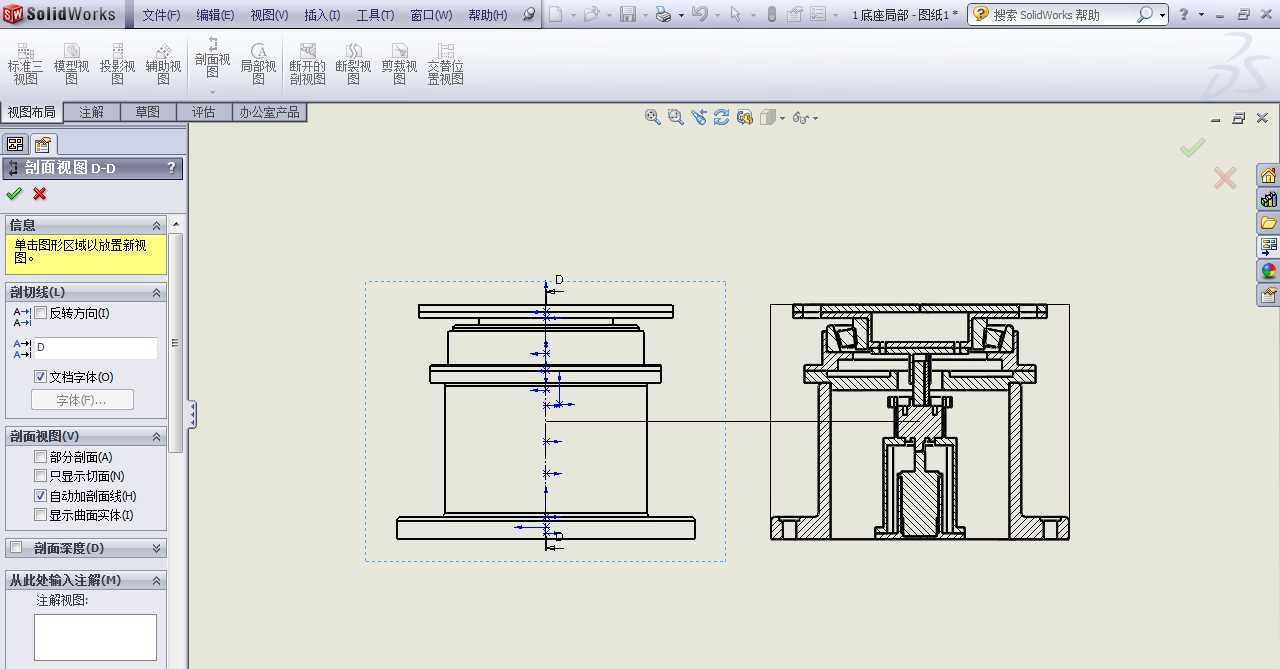This screenshot has width=1280, height=669.
Task: Accept with the green confirmation corner checkmark
Action: (1192, 148)
